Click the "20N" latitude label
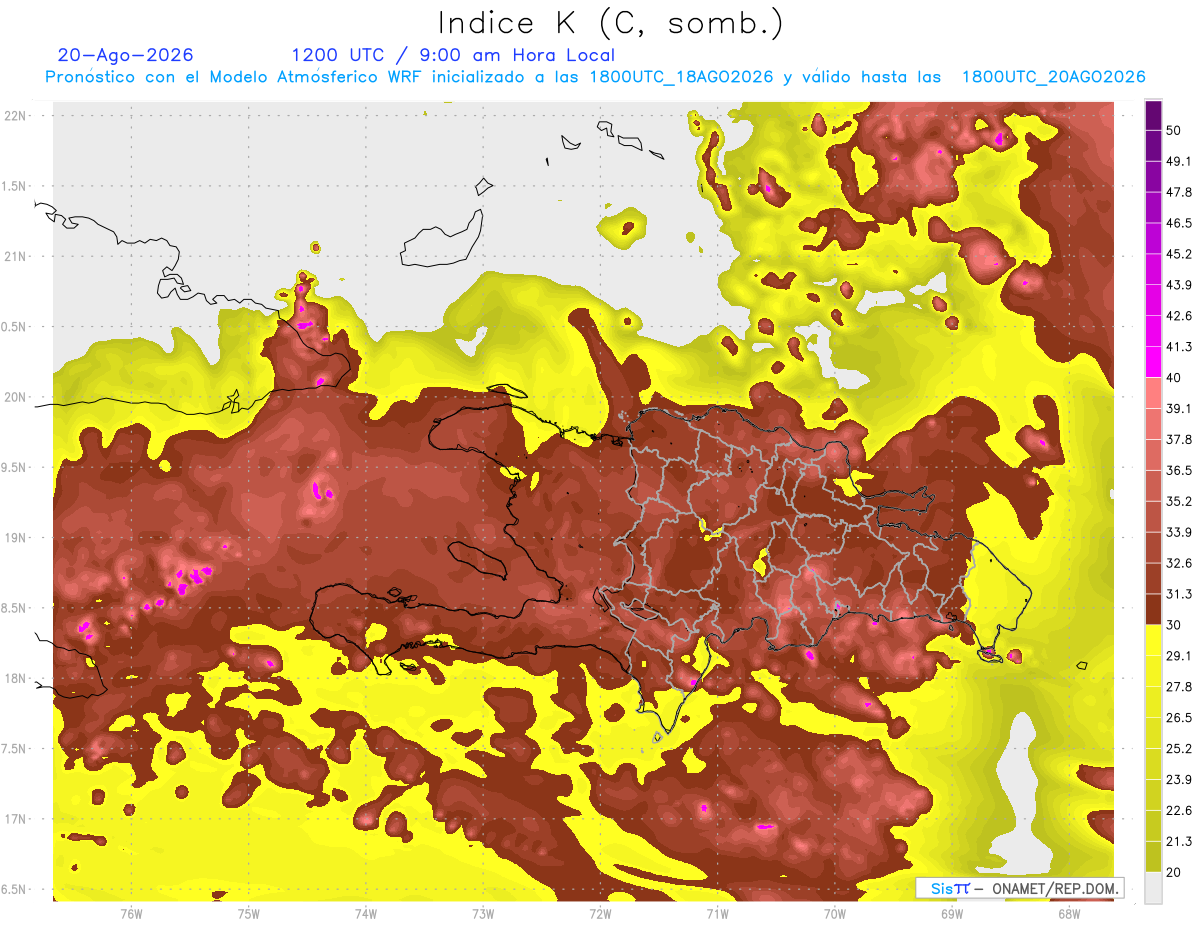Screen dimensions: 1200x927 (x=17, y=397)
